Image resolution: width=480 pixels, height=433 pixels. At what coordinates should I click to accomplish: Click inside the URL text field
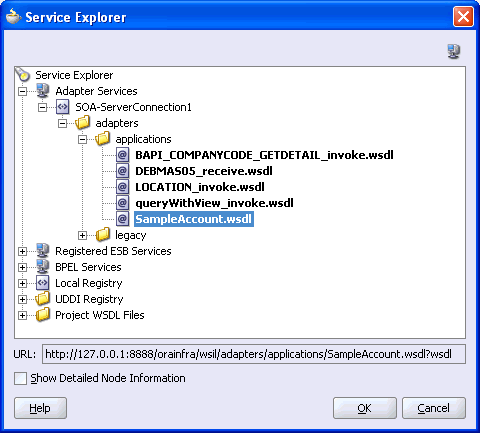(254, 354)
